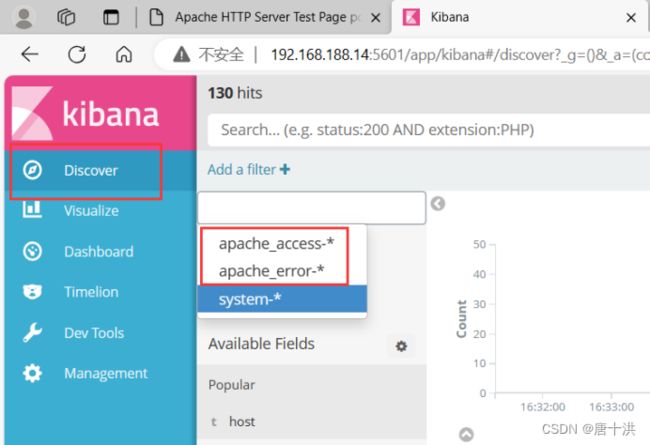The height and width of the screenshot is (445, 650).
Task: Close the Apache HTTP Server Test Page tab
Action: click(376, 17)
